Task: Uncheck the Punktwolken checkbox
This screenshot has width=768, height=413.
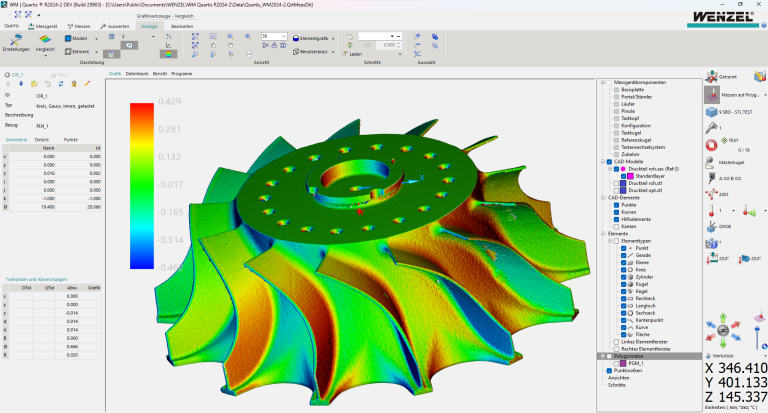Action: pyautogui.click(x=609, y=370)
